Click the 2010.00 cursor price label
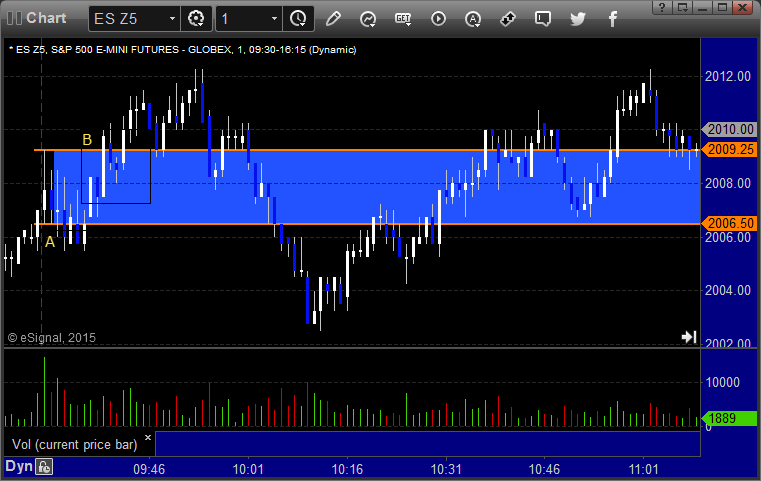Image resolution: width=761 pixels, height=481 pixels. 729,130
